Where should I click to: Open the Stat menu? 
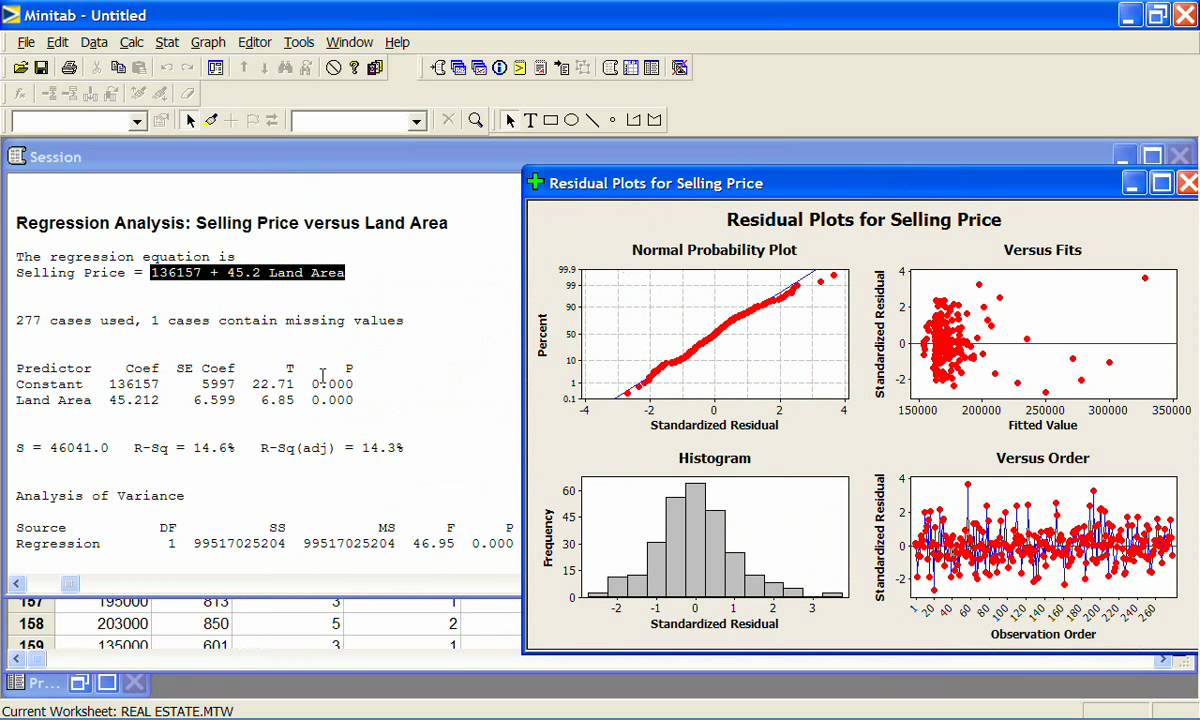pyautogui.click(x=167, y=42)
